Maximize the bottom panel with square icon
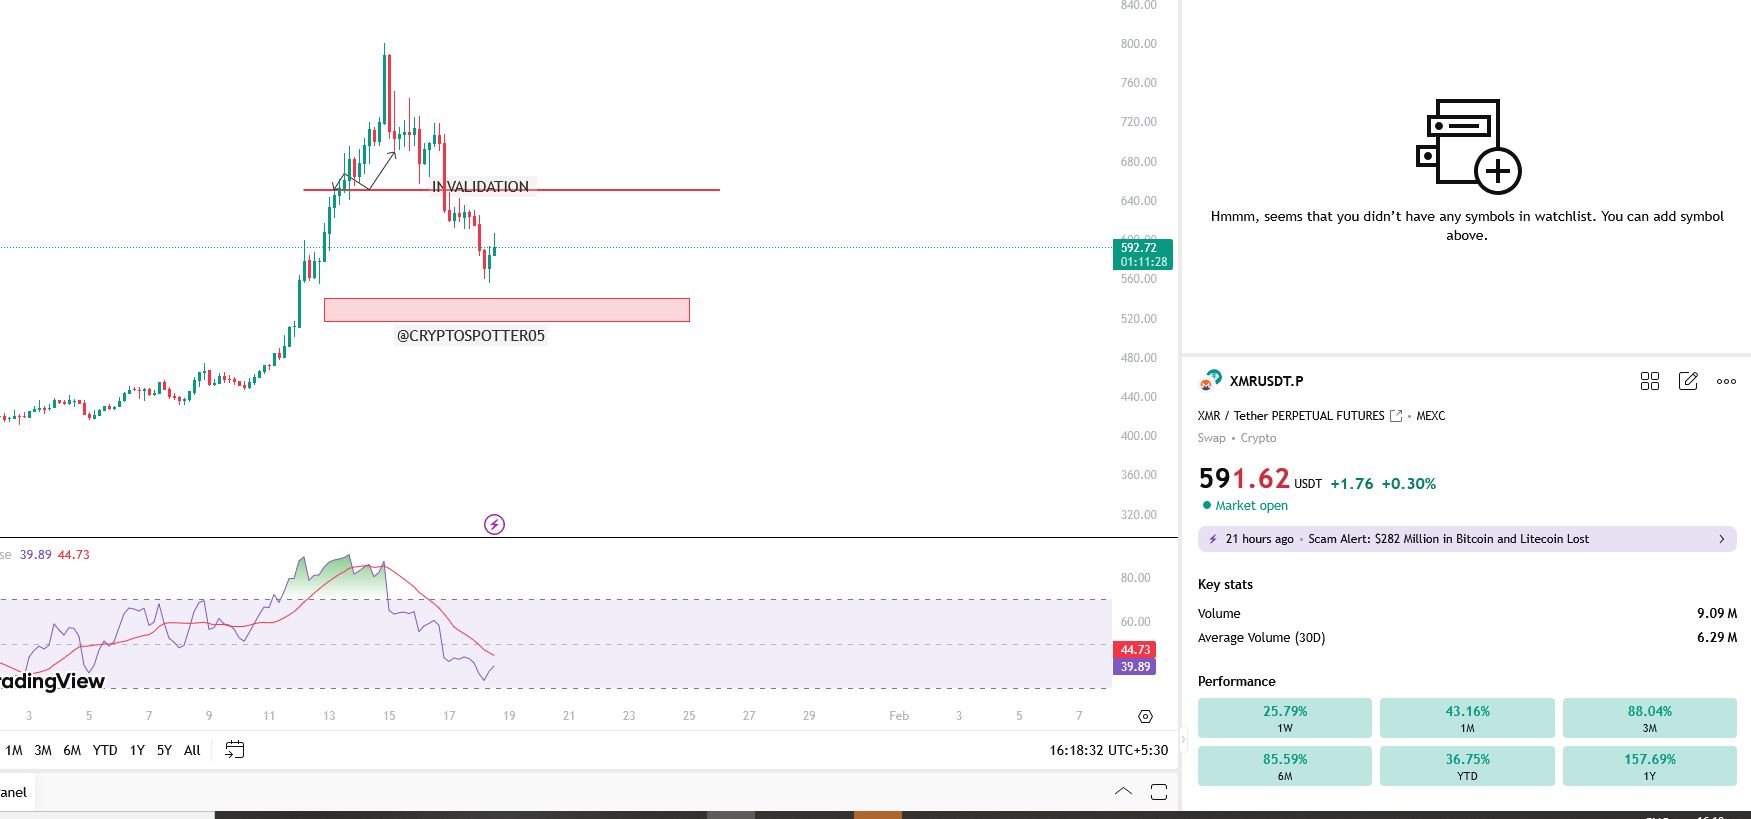 pyautogui.click(x=1159, y=792)
